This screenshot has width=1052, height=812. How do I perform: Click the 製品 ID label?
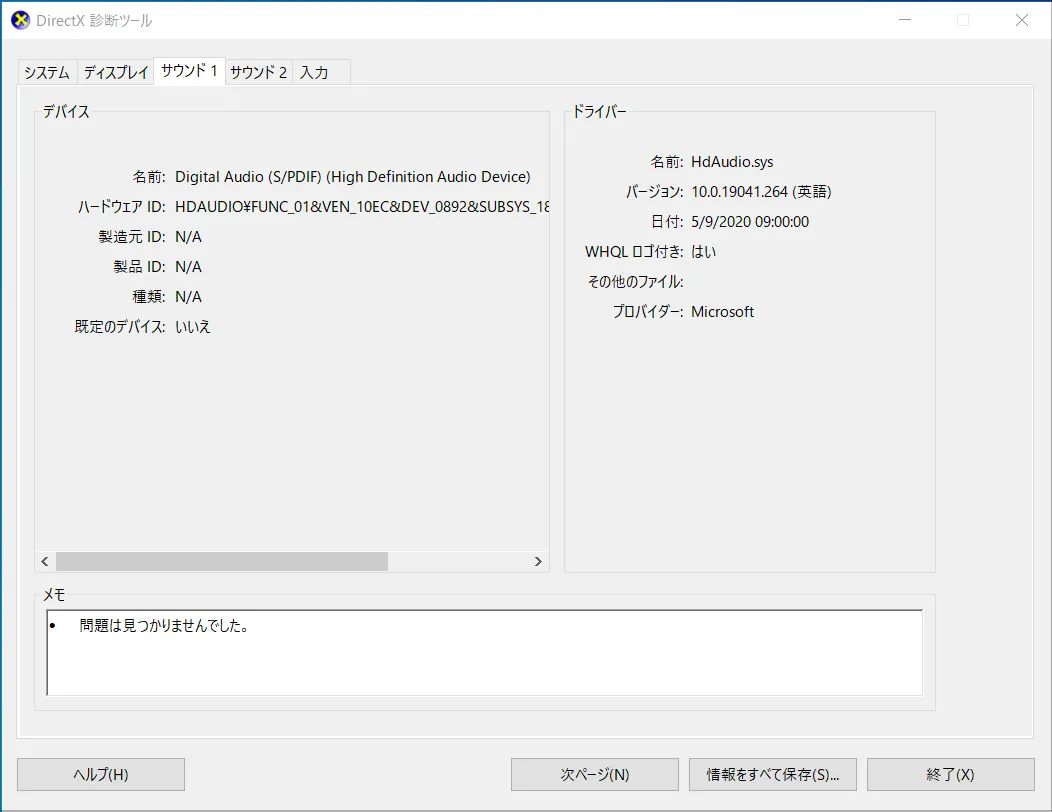click(x=139, y=267)
